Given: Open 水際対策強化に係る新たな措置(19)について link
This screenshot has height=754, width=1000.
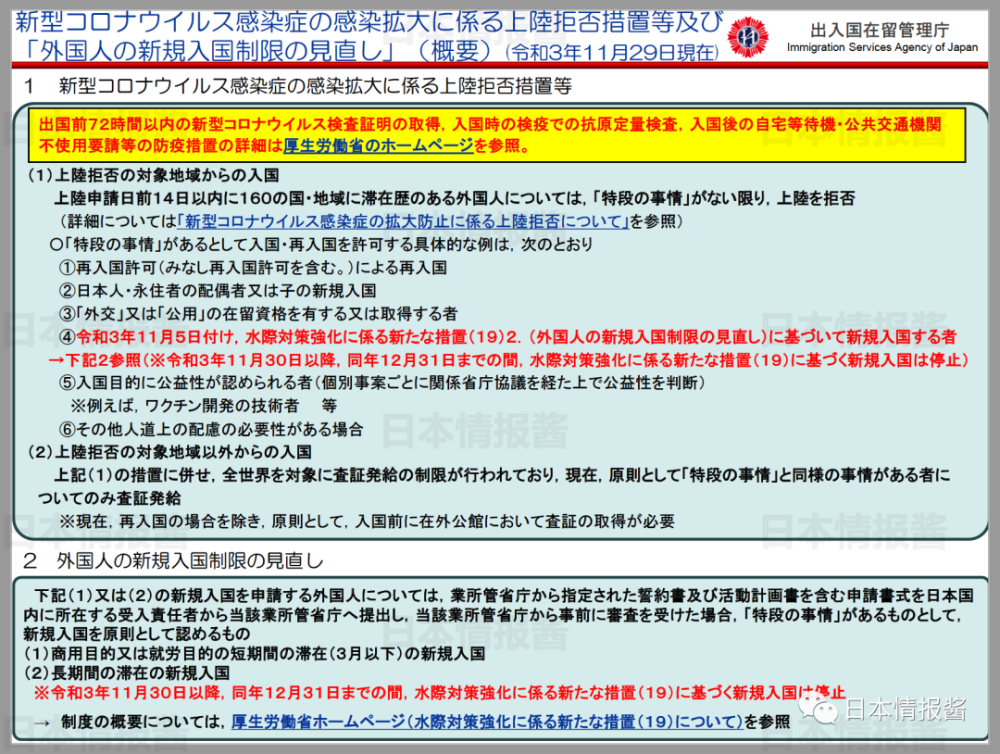Looking at the screenshot, I should coord(487,722).
